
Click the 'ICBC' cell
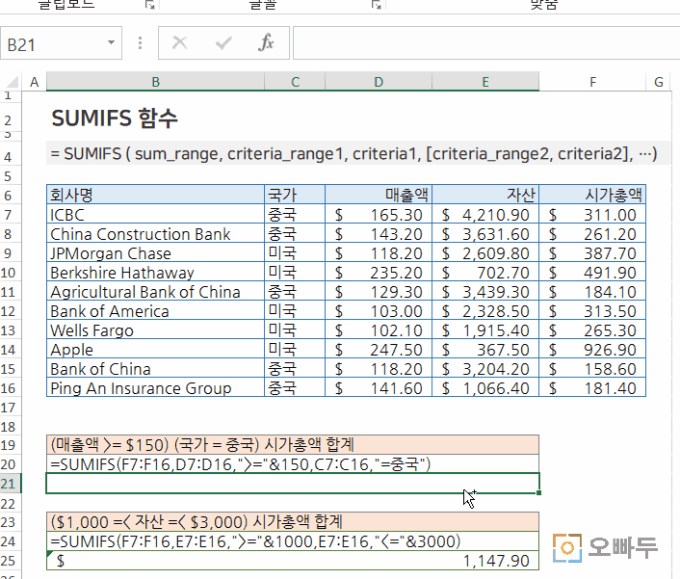[155, 215]
